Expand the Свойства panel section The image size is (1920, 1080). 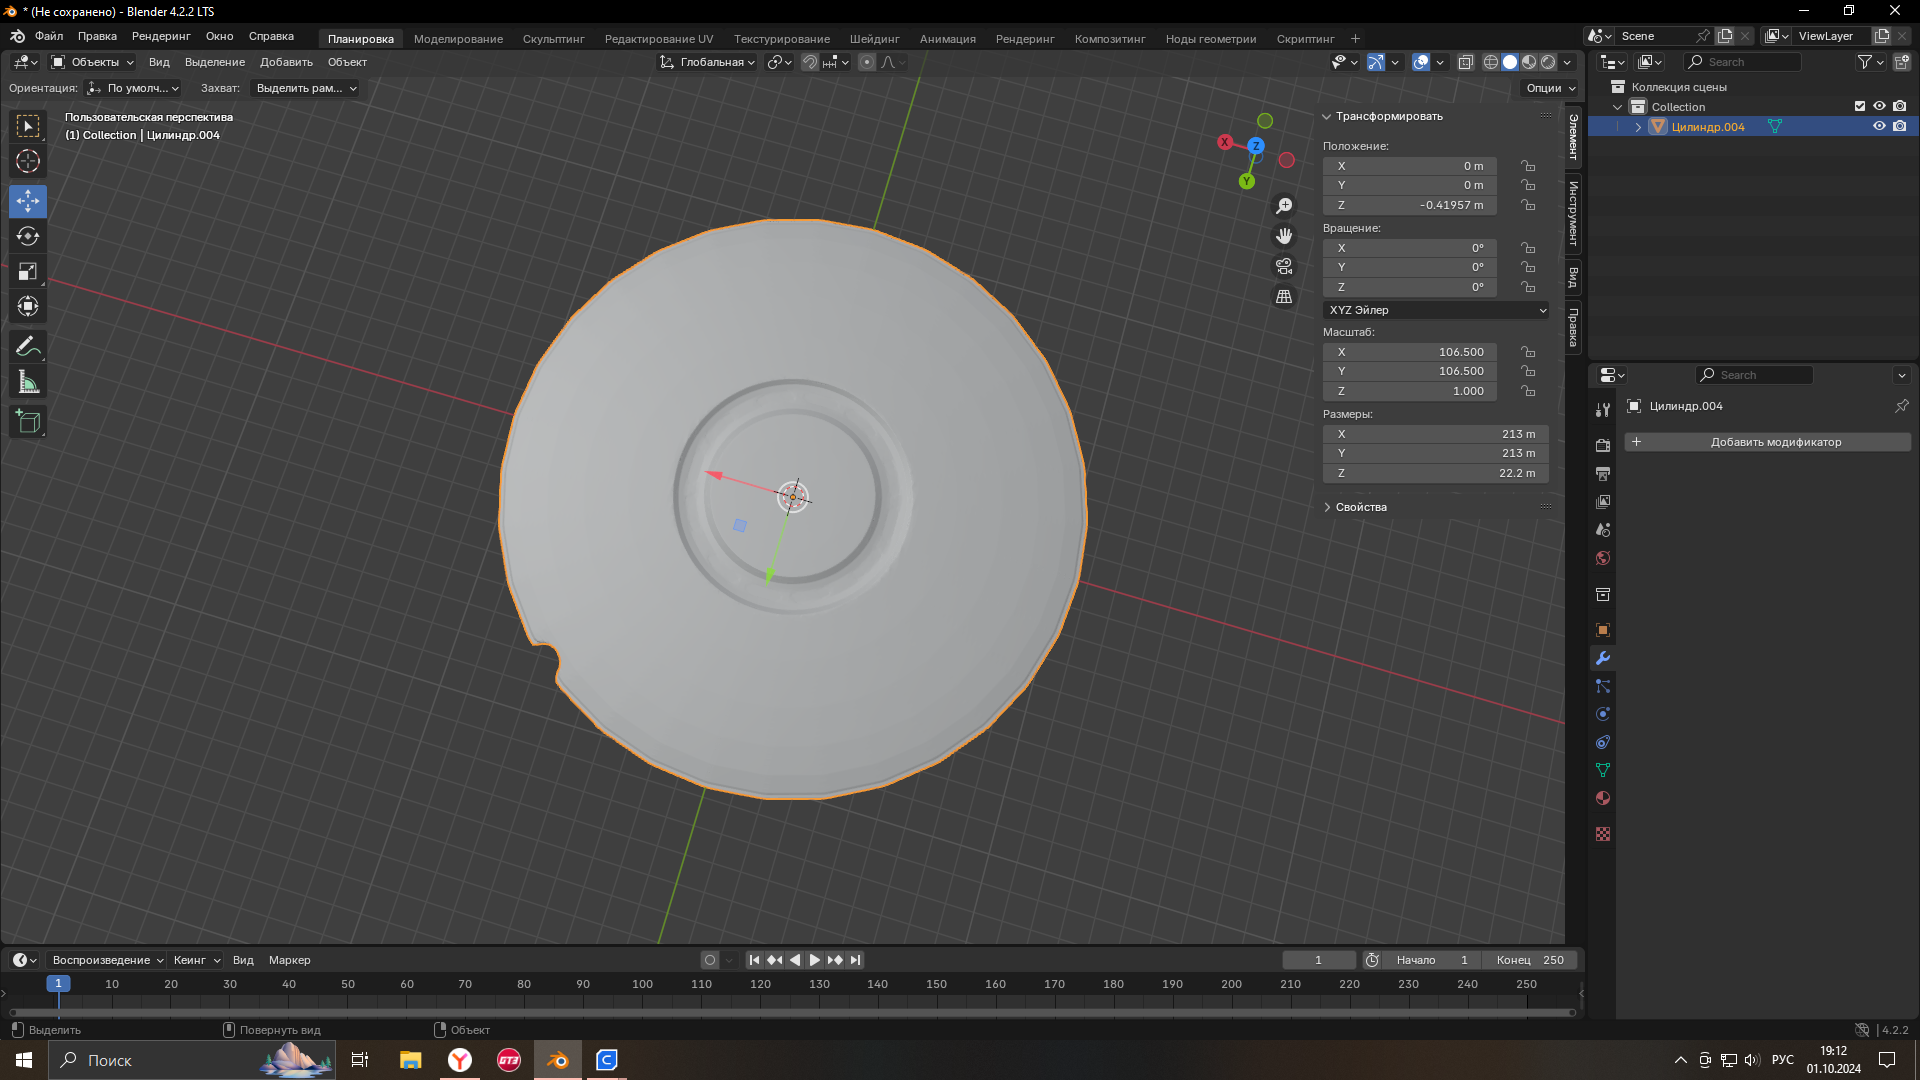(1360, 507)
